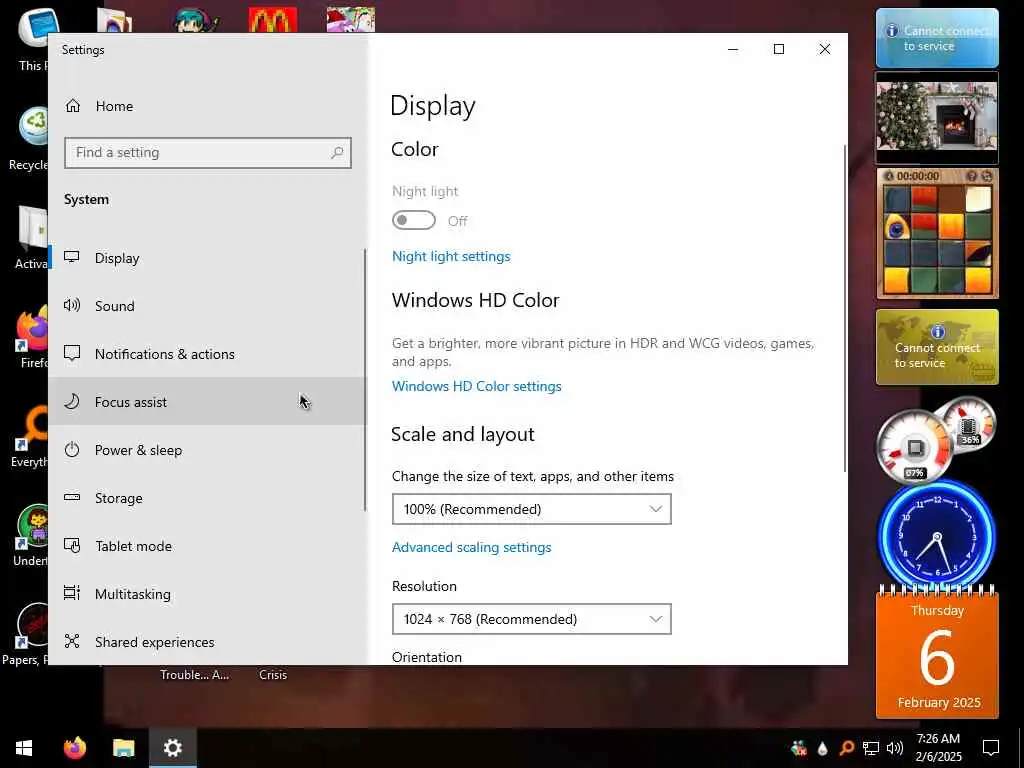Click the colorful people tray icon
1024x768 pixels.
pyautogui.click(x=798, y=748)
